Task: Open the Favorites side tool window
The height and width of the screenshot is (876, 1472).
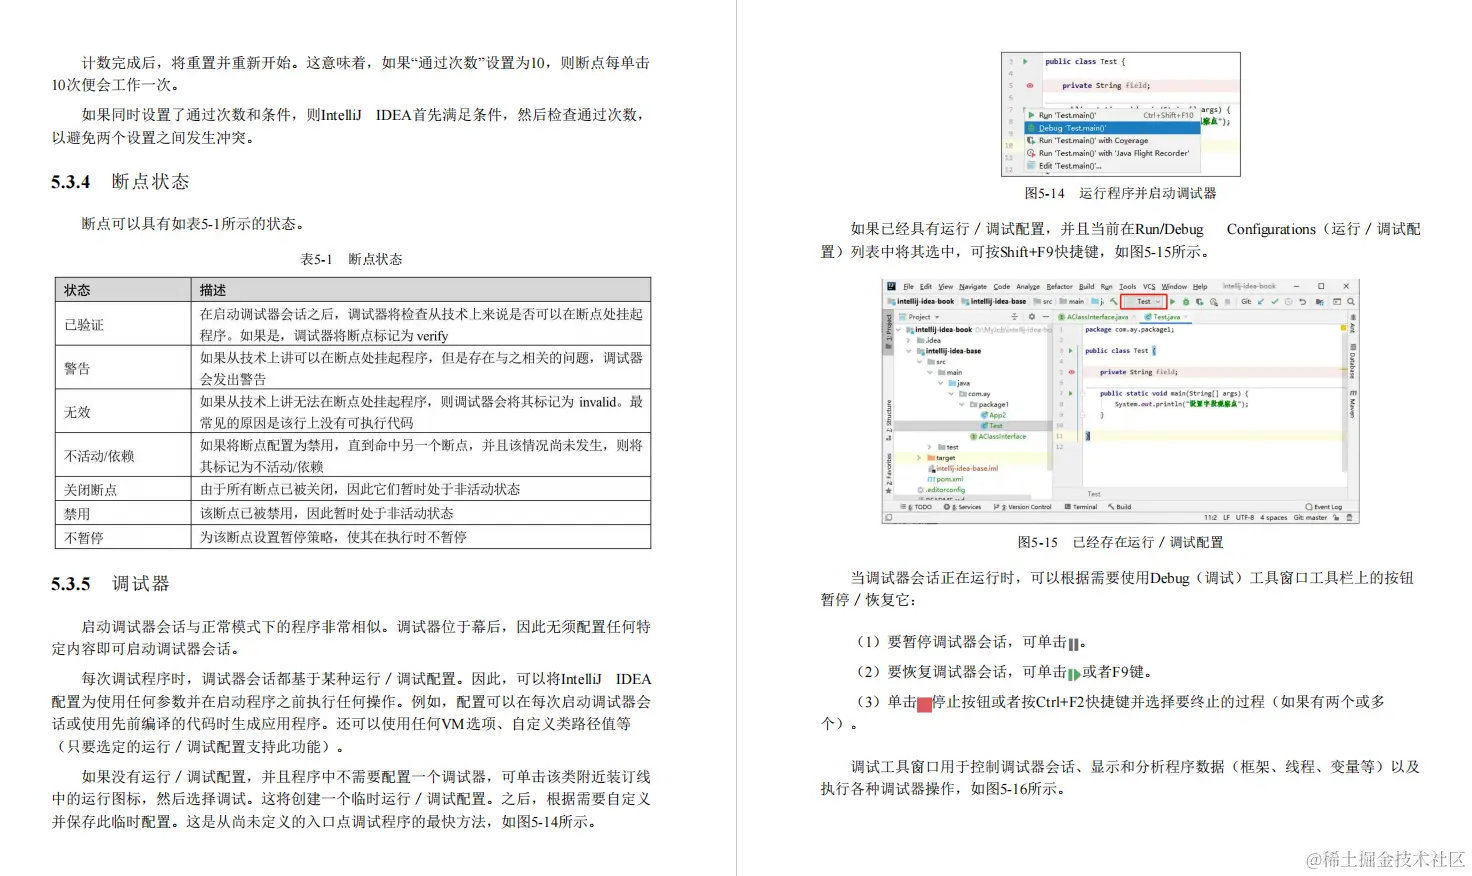Action: pos(888,473)
